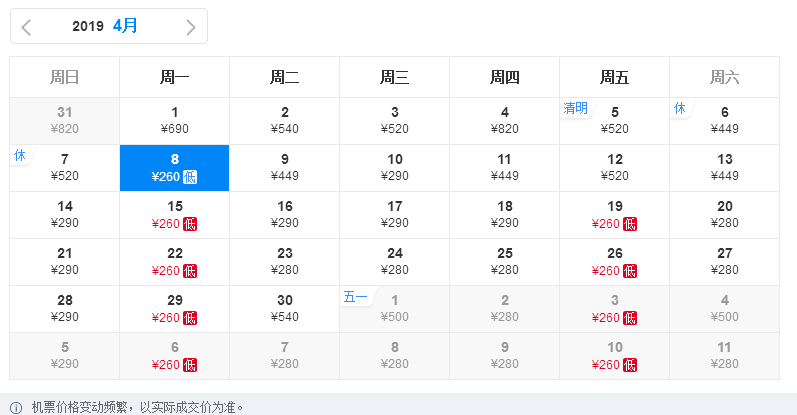Select April 9 priced ¥449
797x415 pixels.
285,168
